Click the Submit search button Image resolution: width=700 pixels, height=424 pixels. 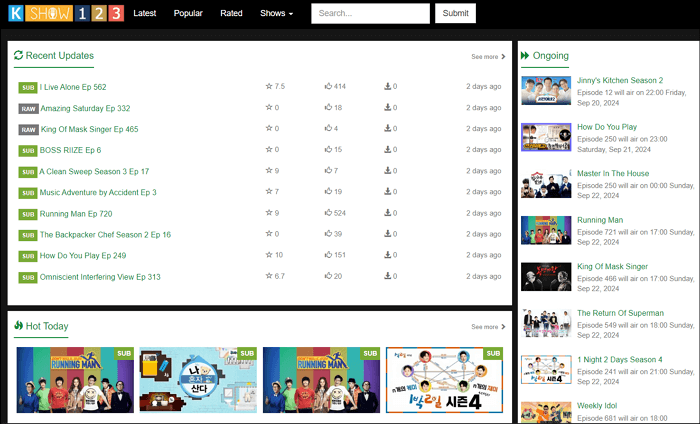tap(455, 13)
